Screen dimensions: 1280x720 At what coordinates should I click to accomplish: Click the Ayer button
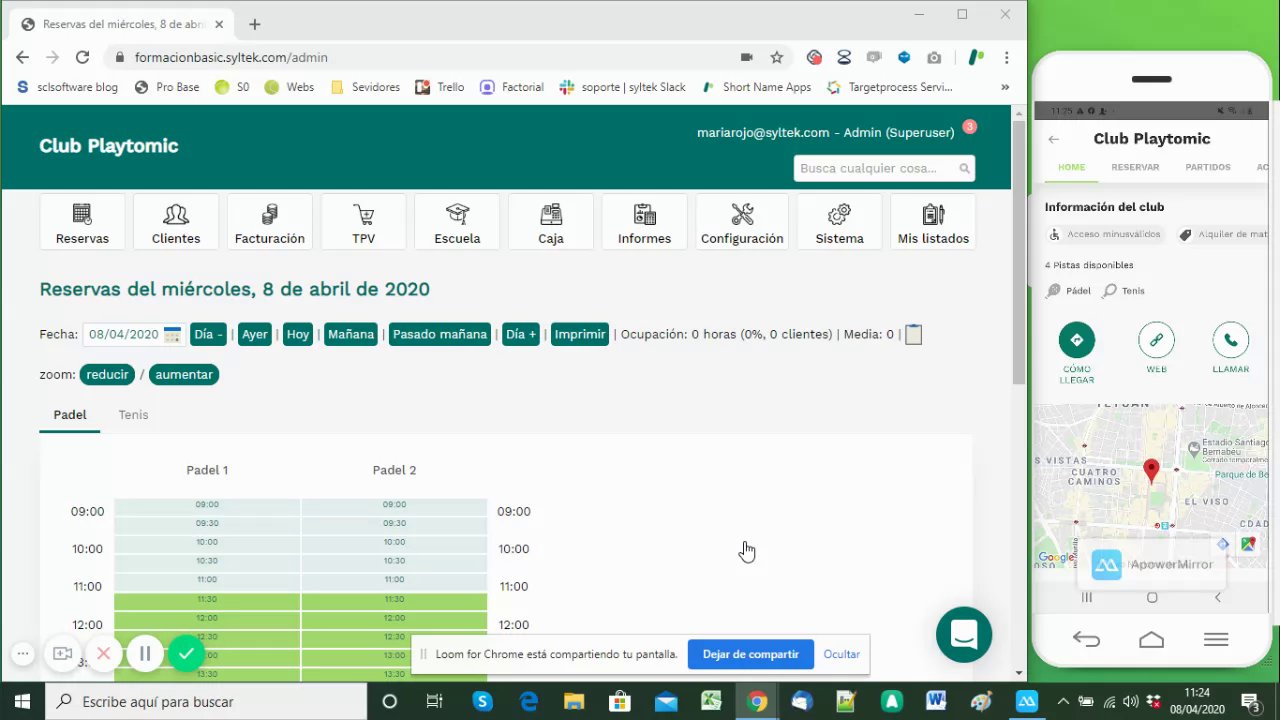(255, 334)
